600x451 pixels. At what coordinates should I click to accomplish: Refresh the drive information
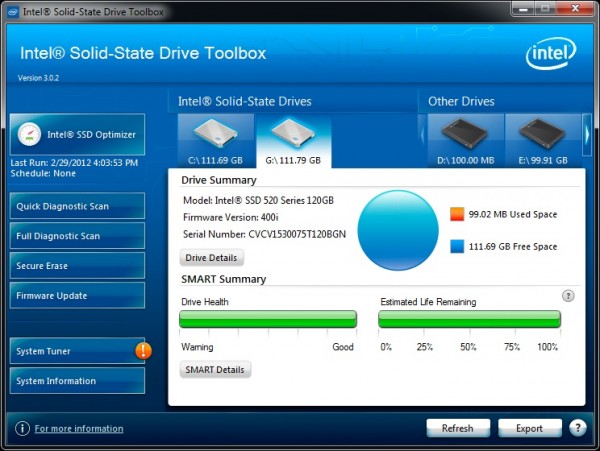(458, 428)
